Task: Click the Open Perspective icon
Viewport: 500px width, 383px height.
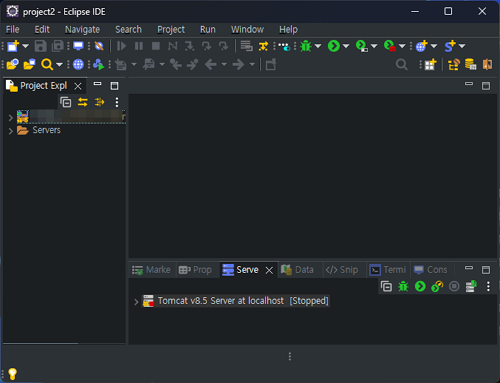Action: pyautogui.click(x=430, y=64)
